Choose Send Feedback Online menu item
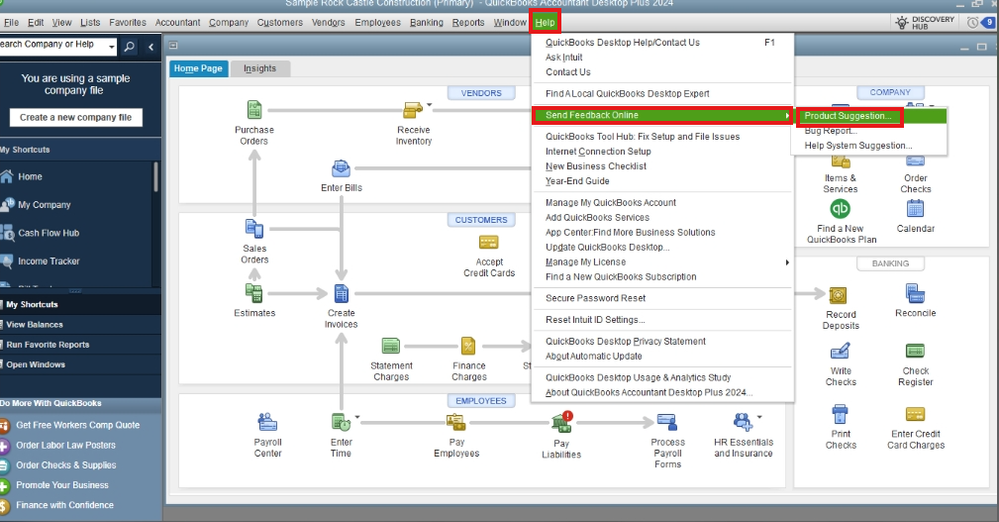 [x=663, y=115]
